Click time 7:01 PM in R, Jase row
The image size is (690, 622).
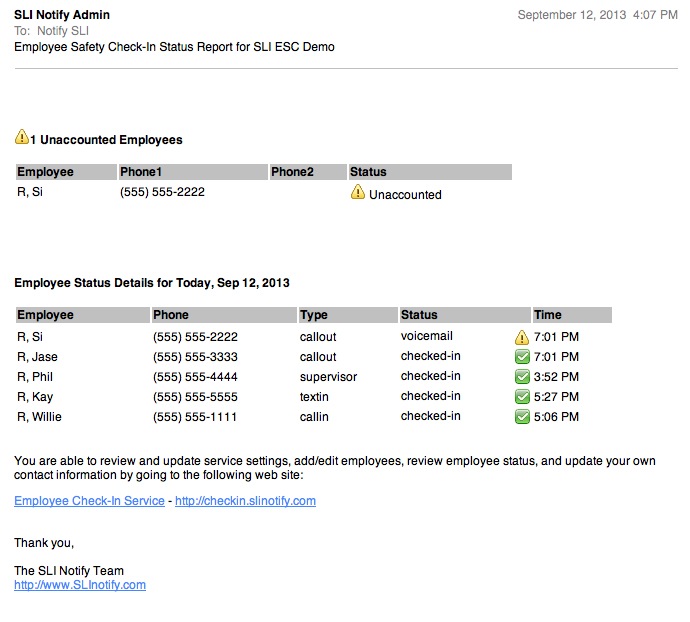coord(556,357)
